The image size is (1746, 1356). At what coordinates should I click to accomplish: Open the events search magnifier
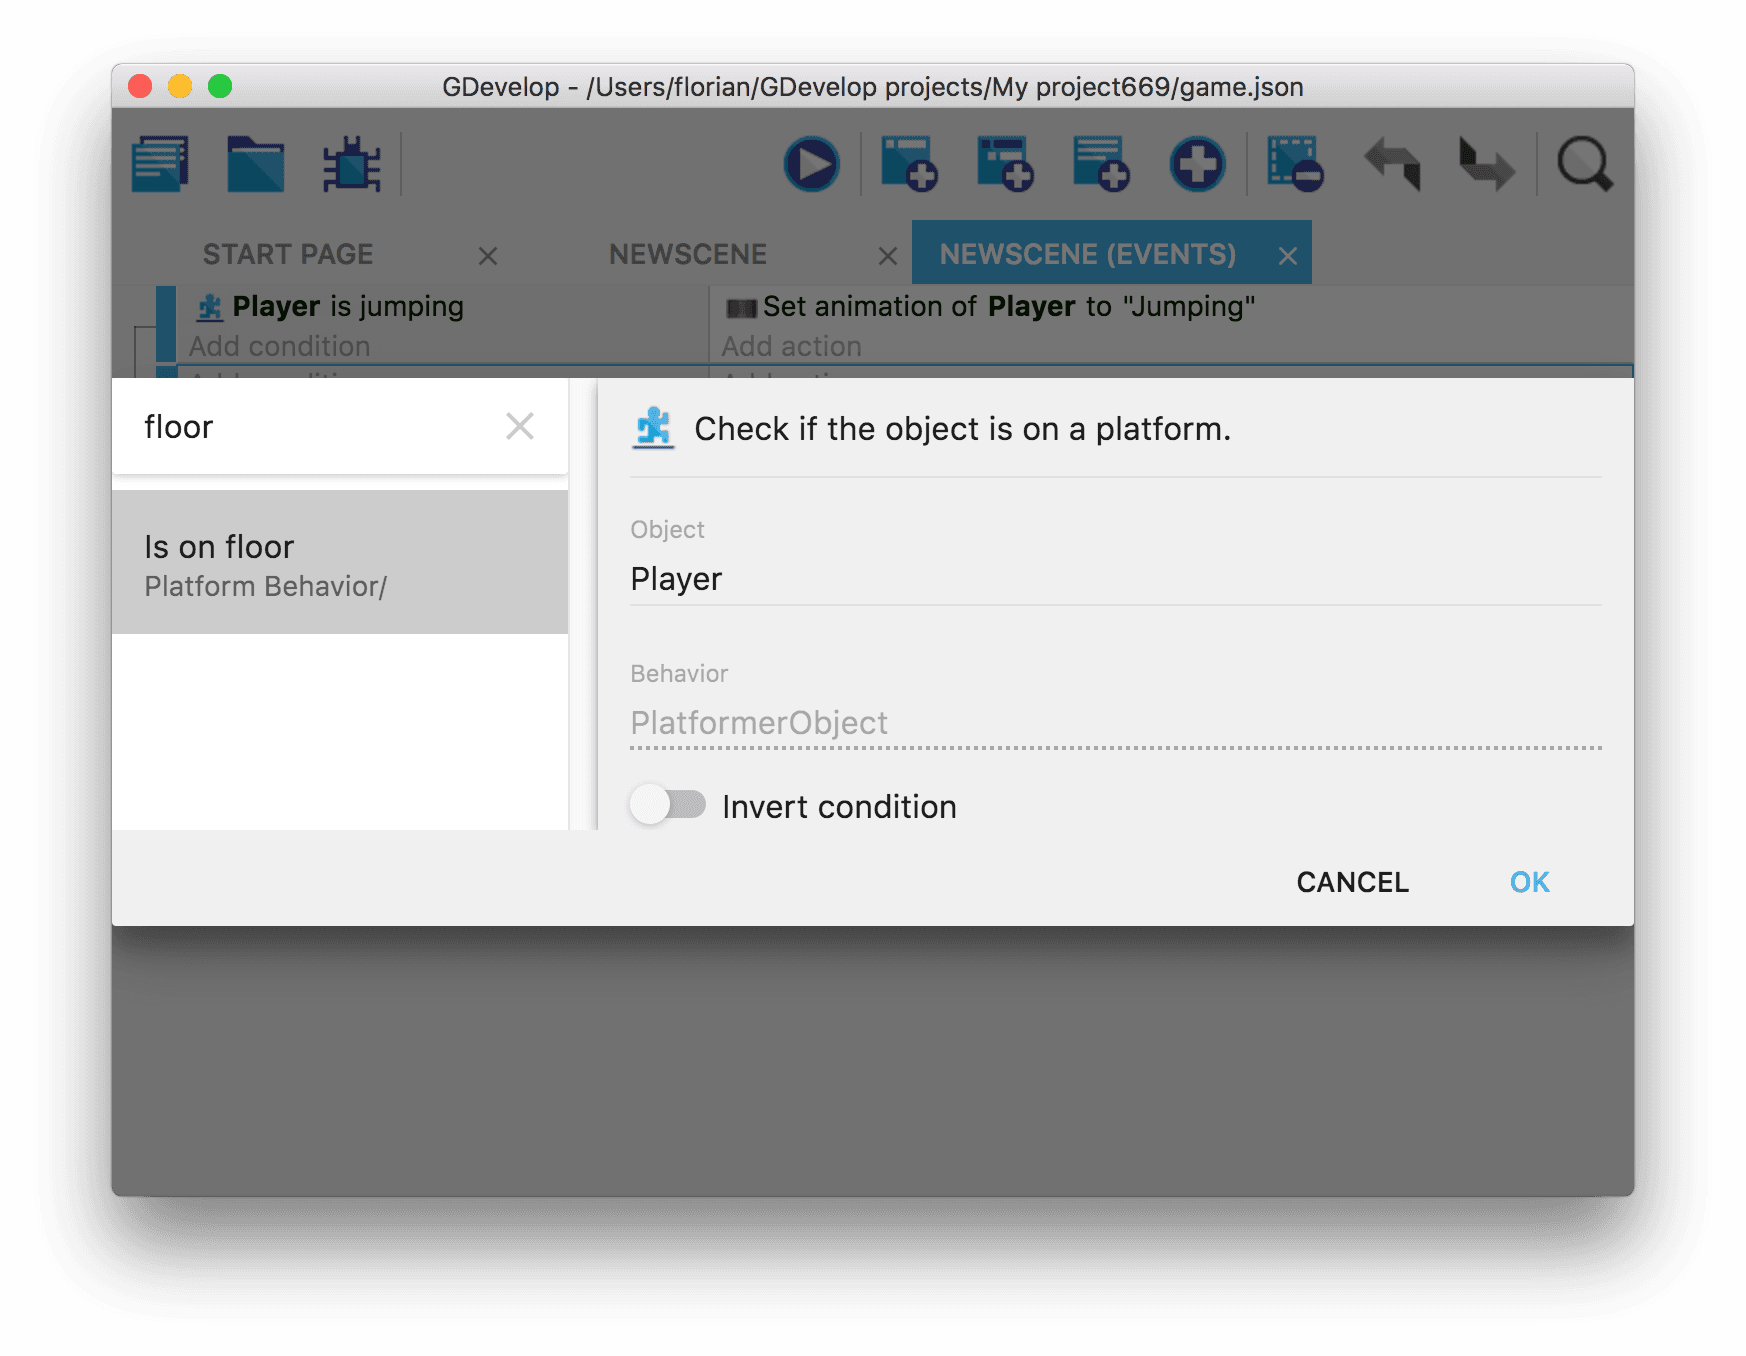click(1584, 164)
